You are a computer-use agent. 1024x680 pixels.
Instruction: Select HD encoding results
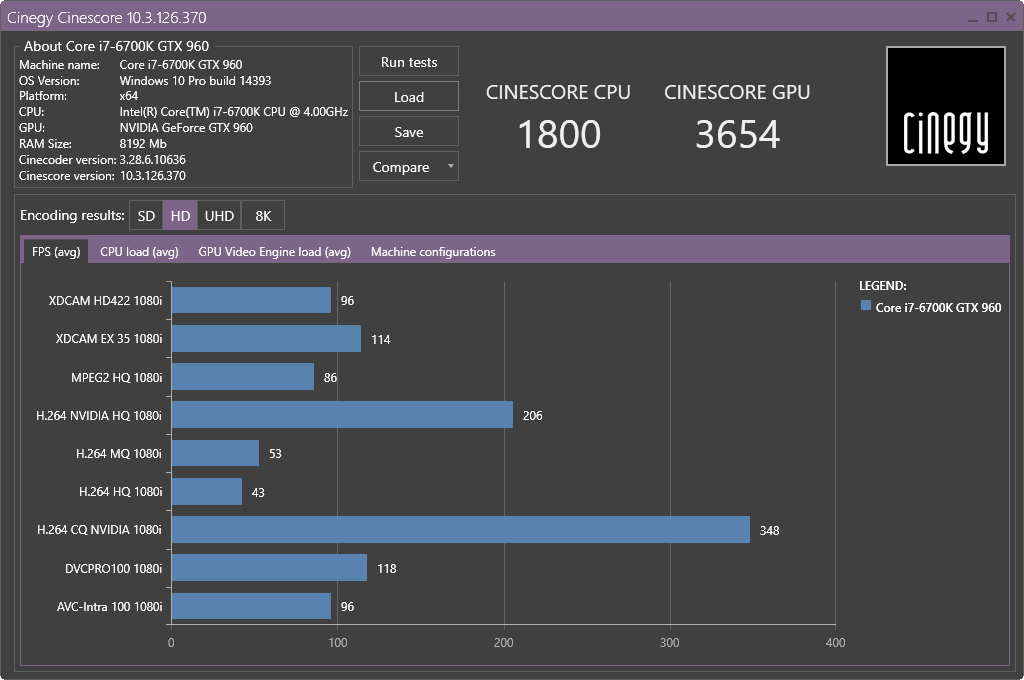[180, 216]
